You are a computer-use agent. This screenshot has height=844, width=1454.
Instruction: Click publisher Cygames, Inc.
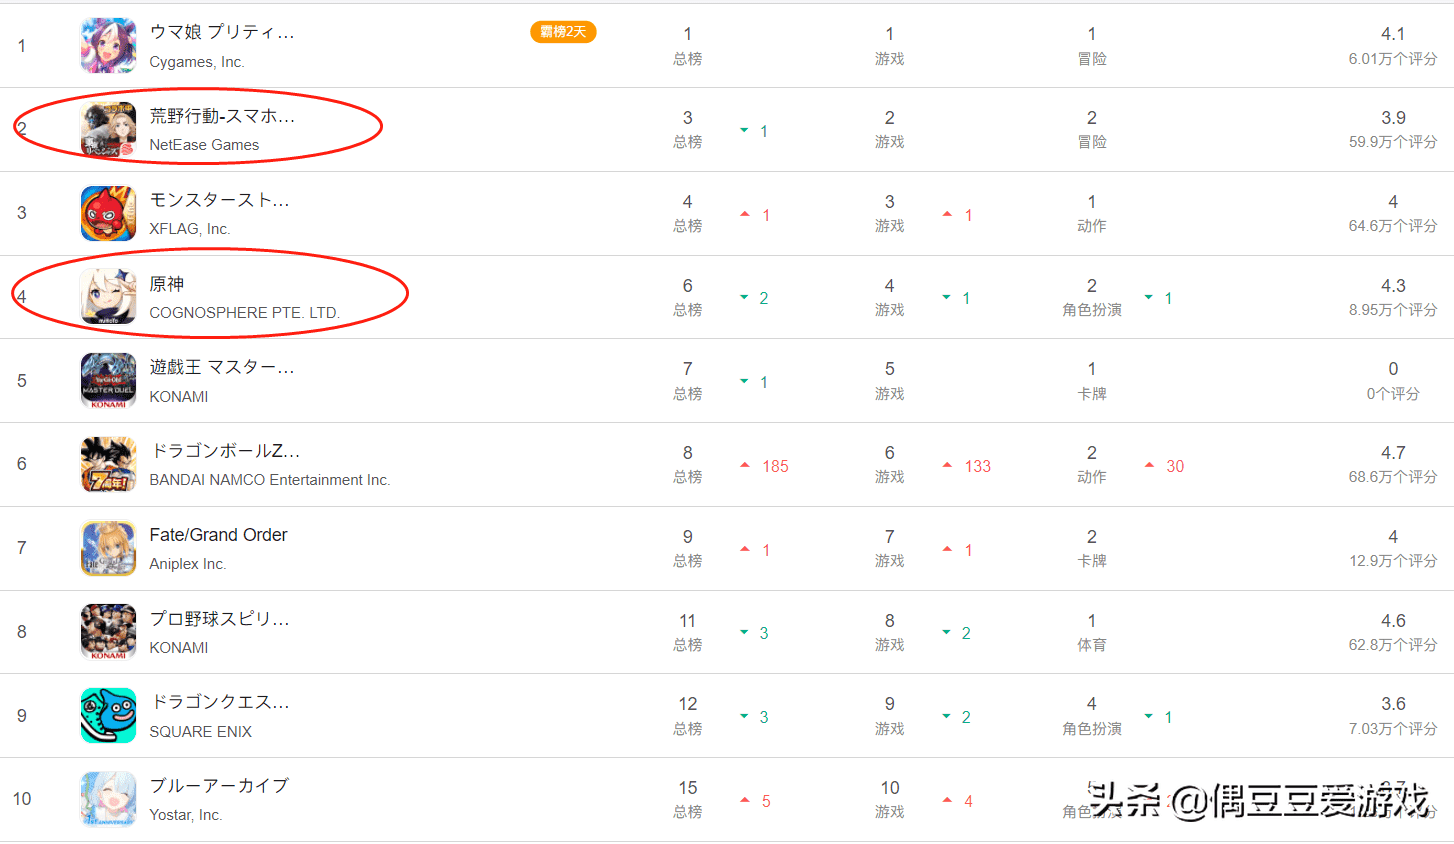197,62
